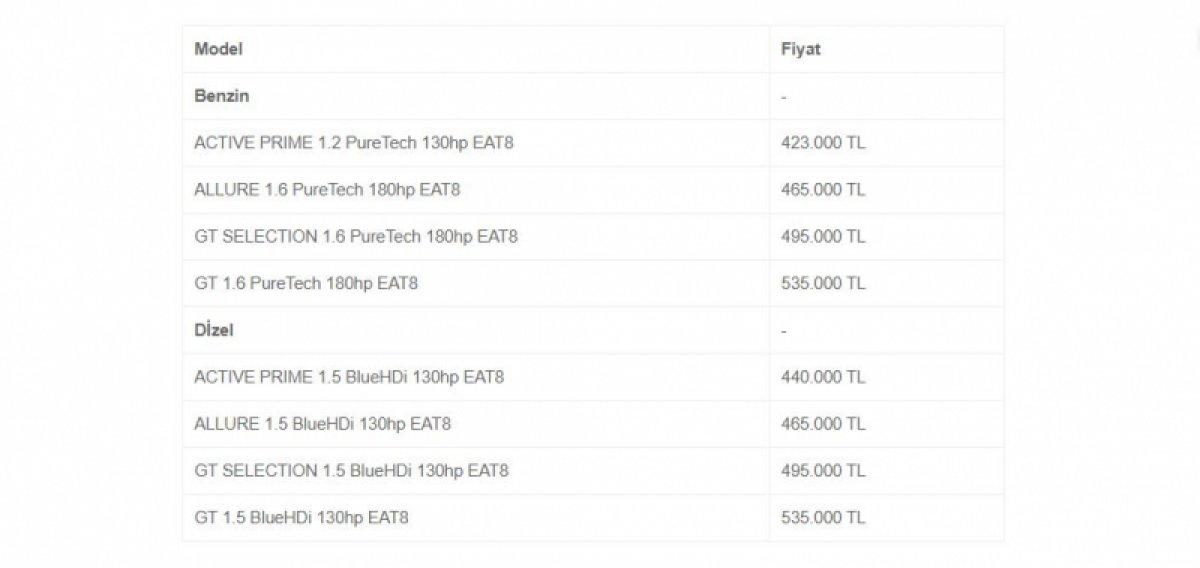Select price of GT SELECTION 1.5 BlueHDi
1200x568 pixels.
pos(823,471)
